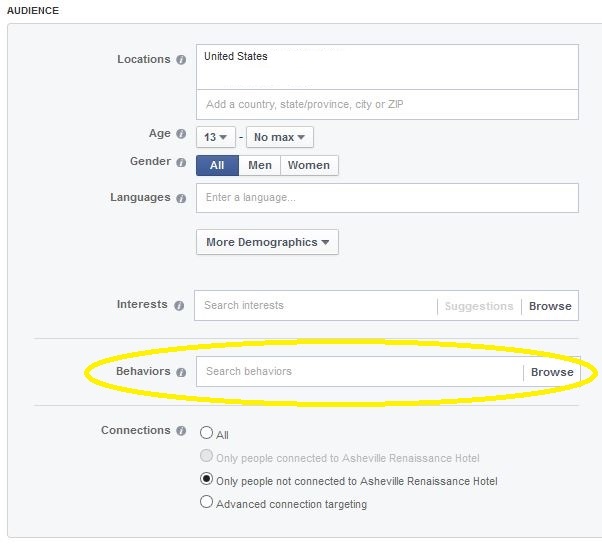Screen dimensions: 602x544
Task: Focus the Add a country, state/province field
Action: 387,104
